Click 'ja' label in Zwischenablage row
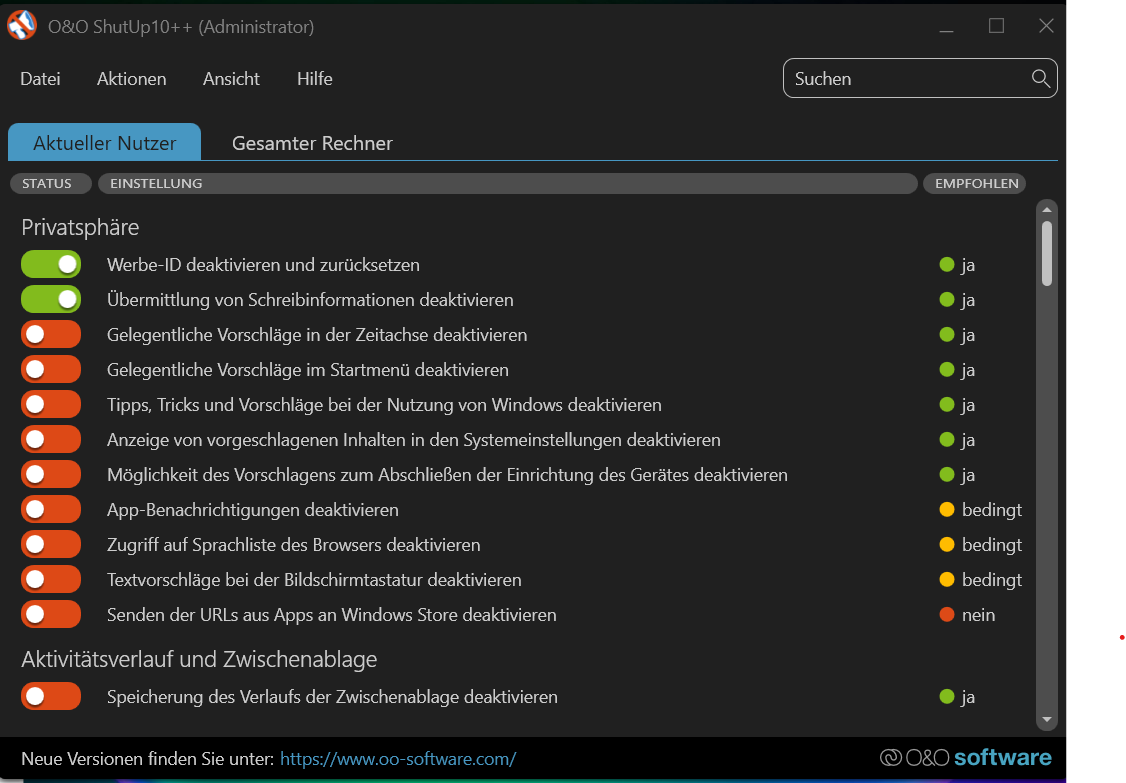This screenshot has width=1126, height=783. [968, 698]
